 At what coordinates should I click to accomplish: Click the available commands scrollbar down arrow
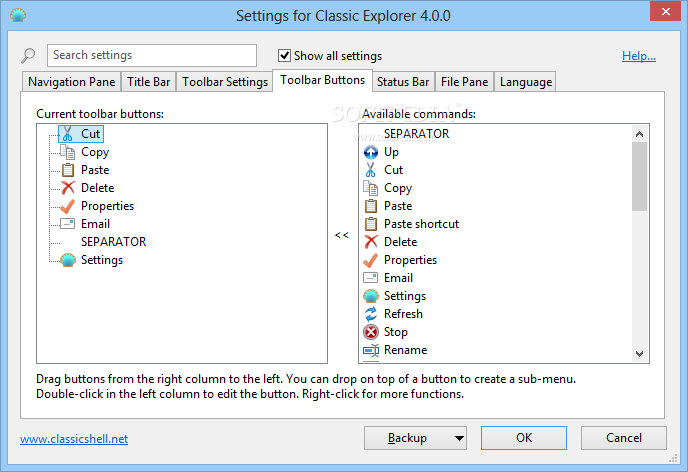coord(639,354)
